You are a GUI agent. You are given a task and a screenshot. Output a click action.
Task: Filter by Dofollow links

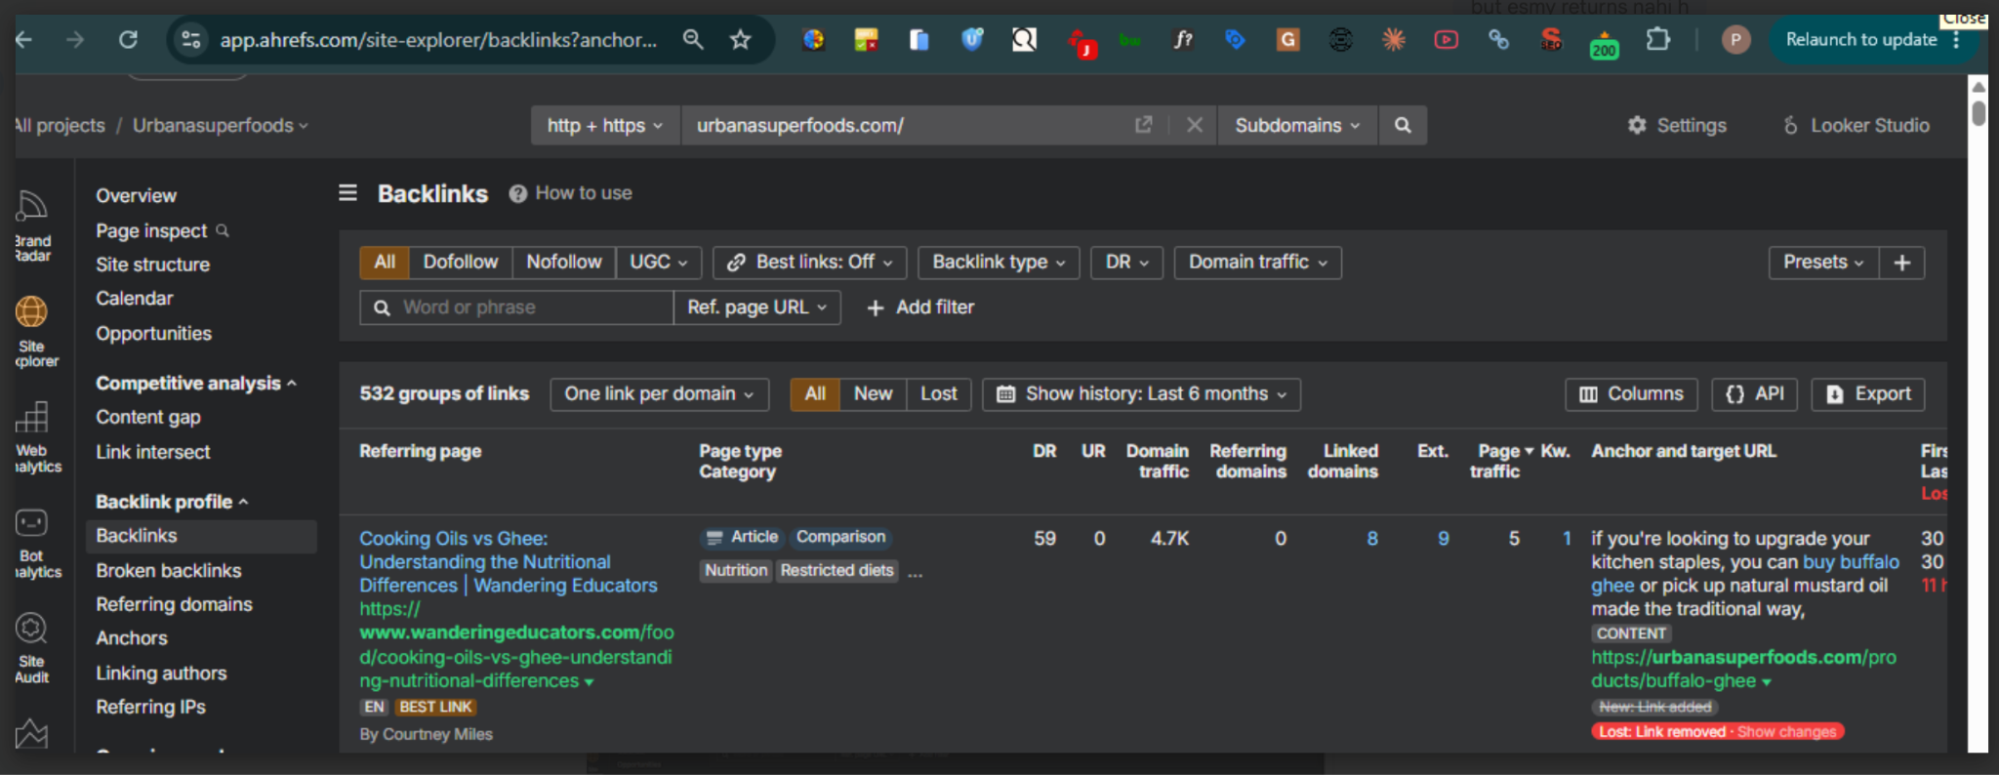[460, 262]
